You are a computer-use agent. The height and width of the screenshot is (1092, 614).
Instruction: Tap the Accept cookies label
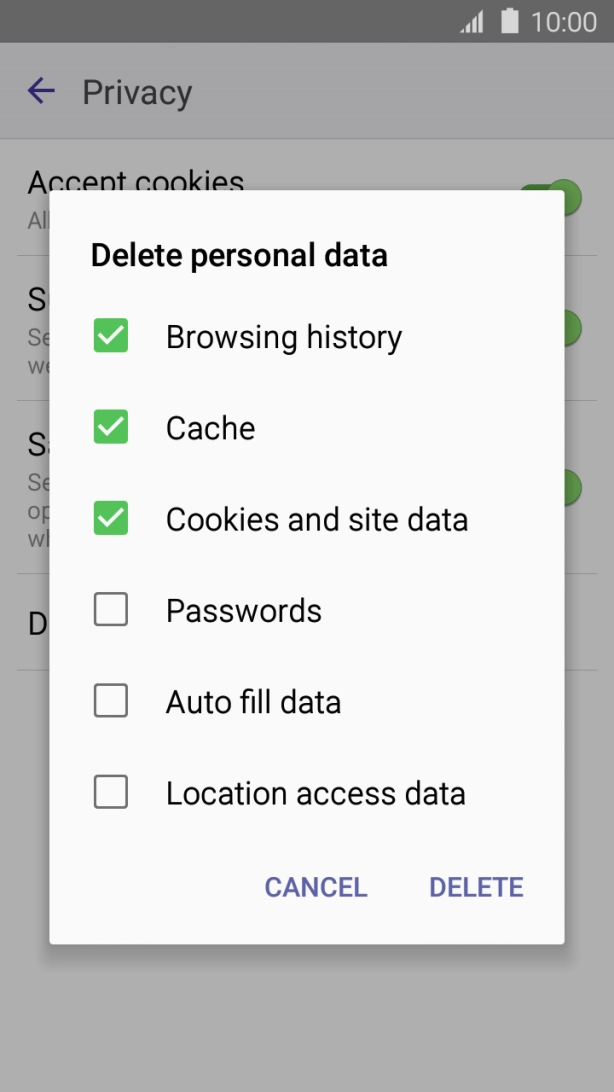tap(135, 182)
